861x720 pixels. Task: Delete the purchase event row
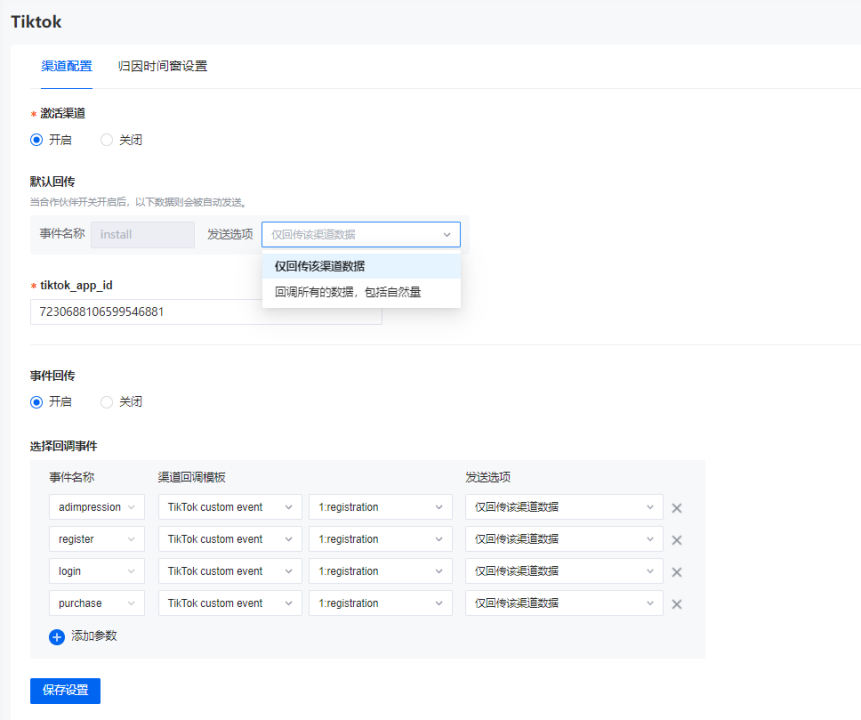pos(676,604)
